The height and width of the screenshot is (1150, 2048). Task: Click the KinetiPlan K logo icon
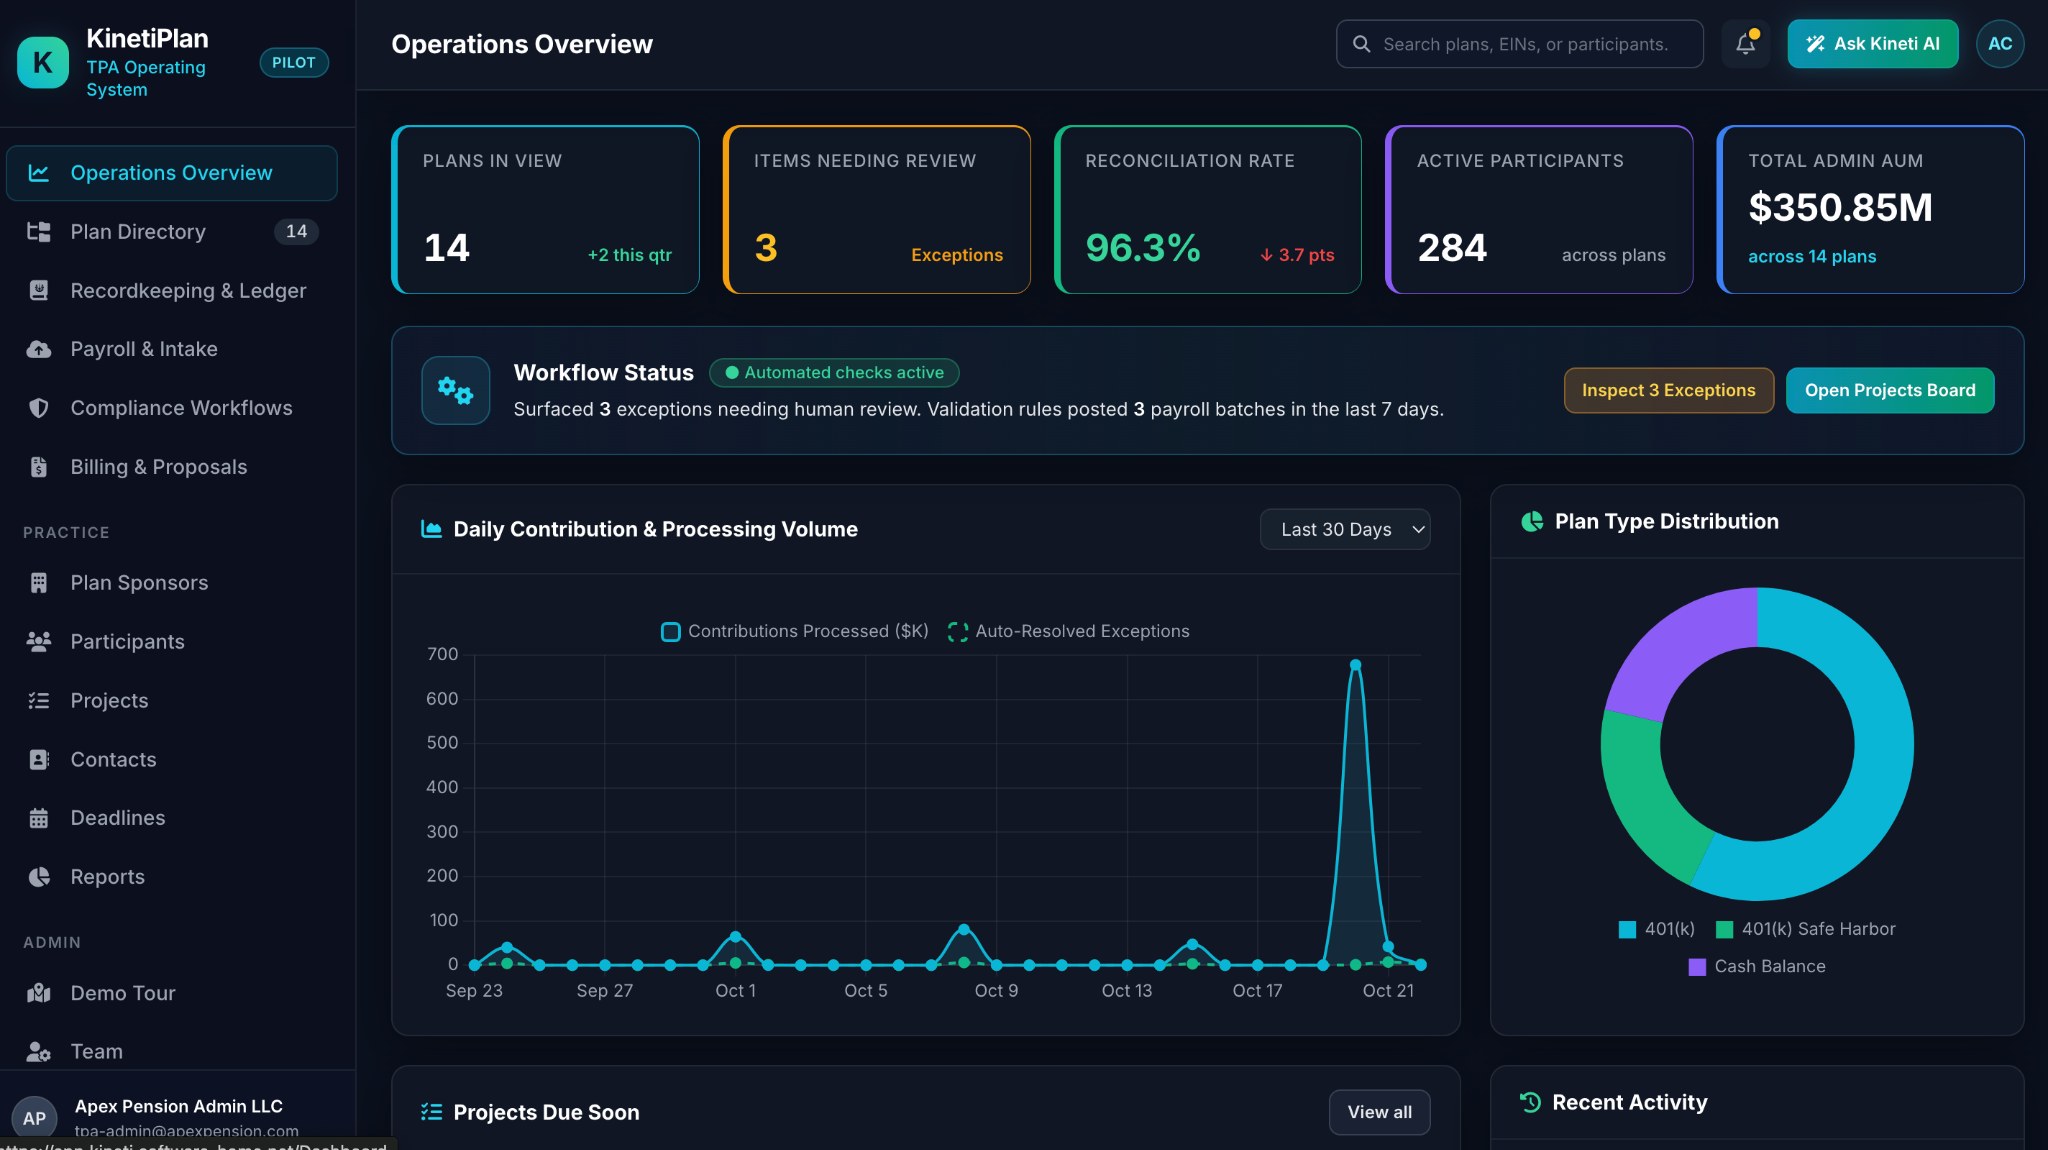[43, 62]
